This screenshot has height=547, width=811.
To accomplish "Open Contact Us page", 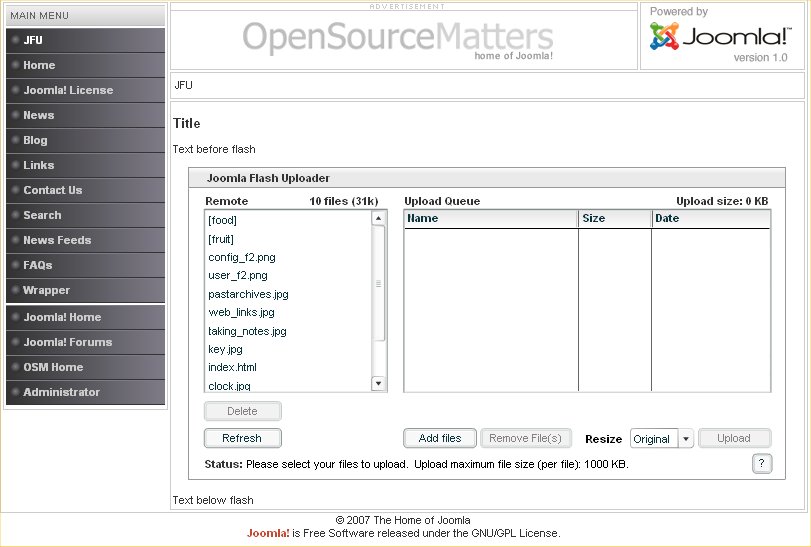I will click(x=85, y=190).
